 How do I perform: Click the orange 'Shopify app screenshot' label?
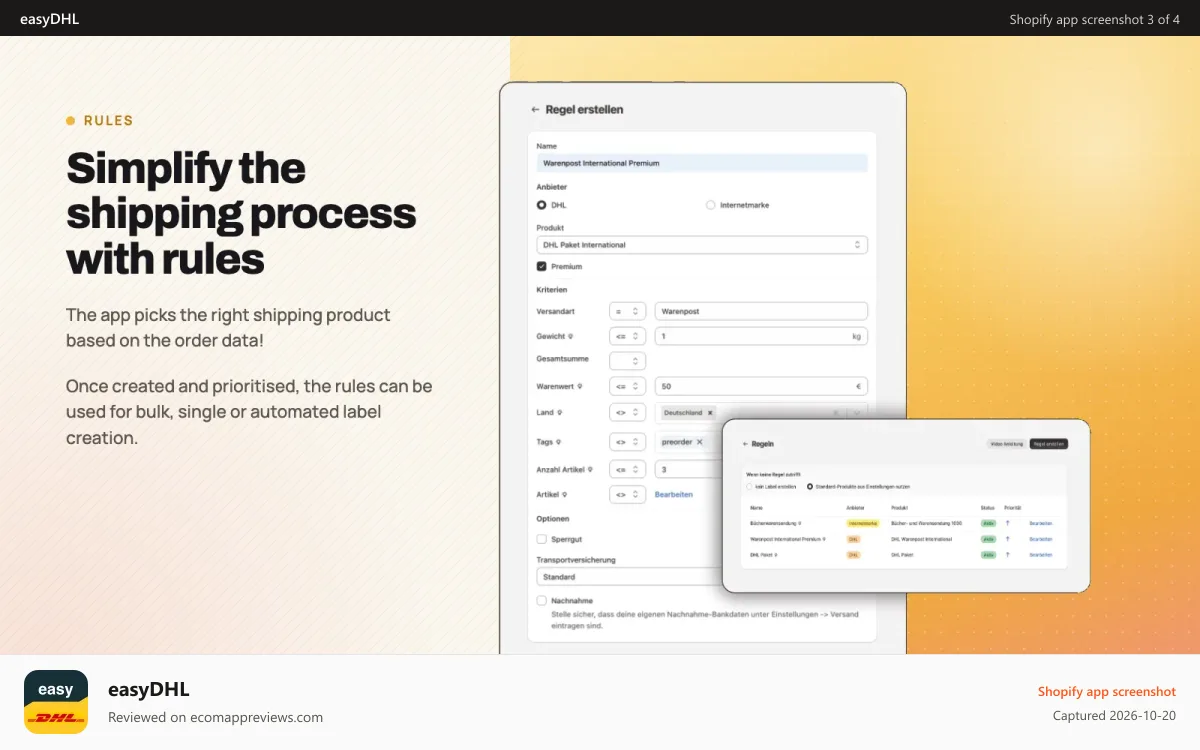point(1106,691)
